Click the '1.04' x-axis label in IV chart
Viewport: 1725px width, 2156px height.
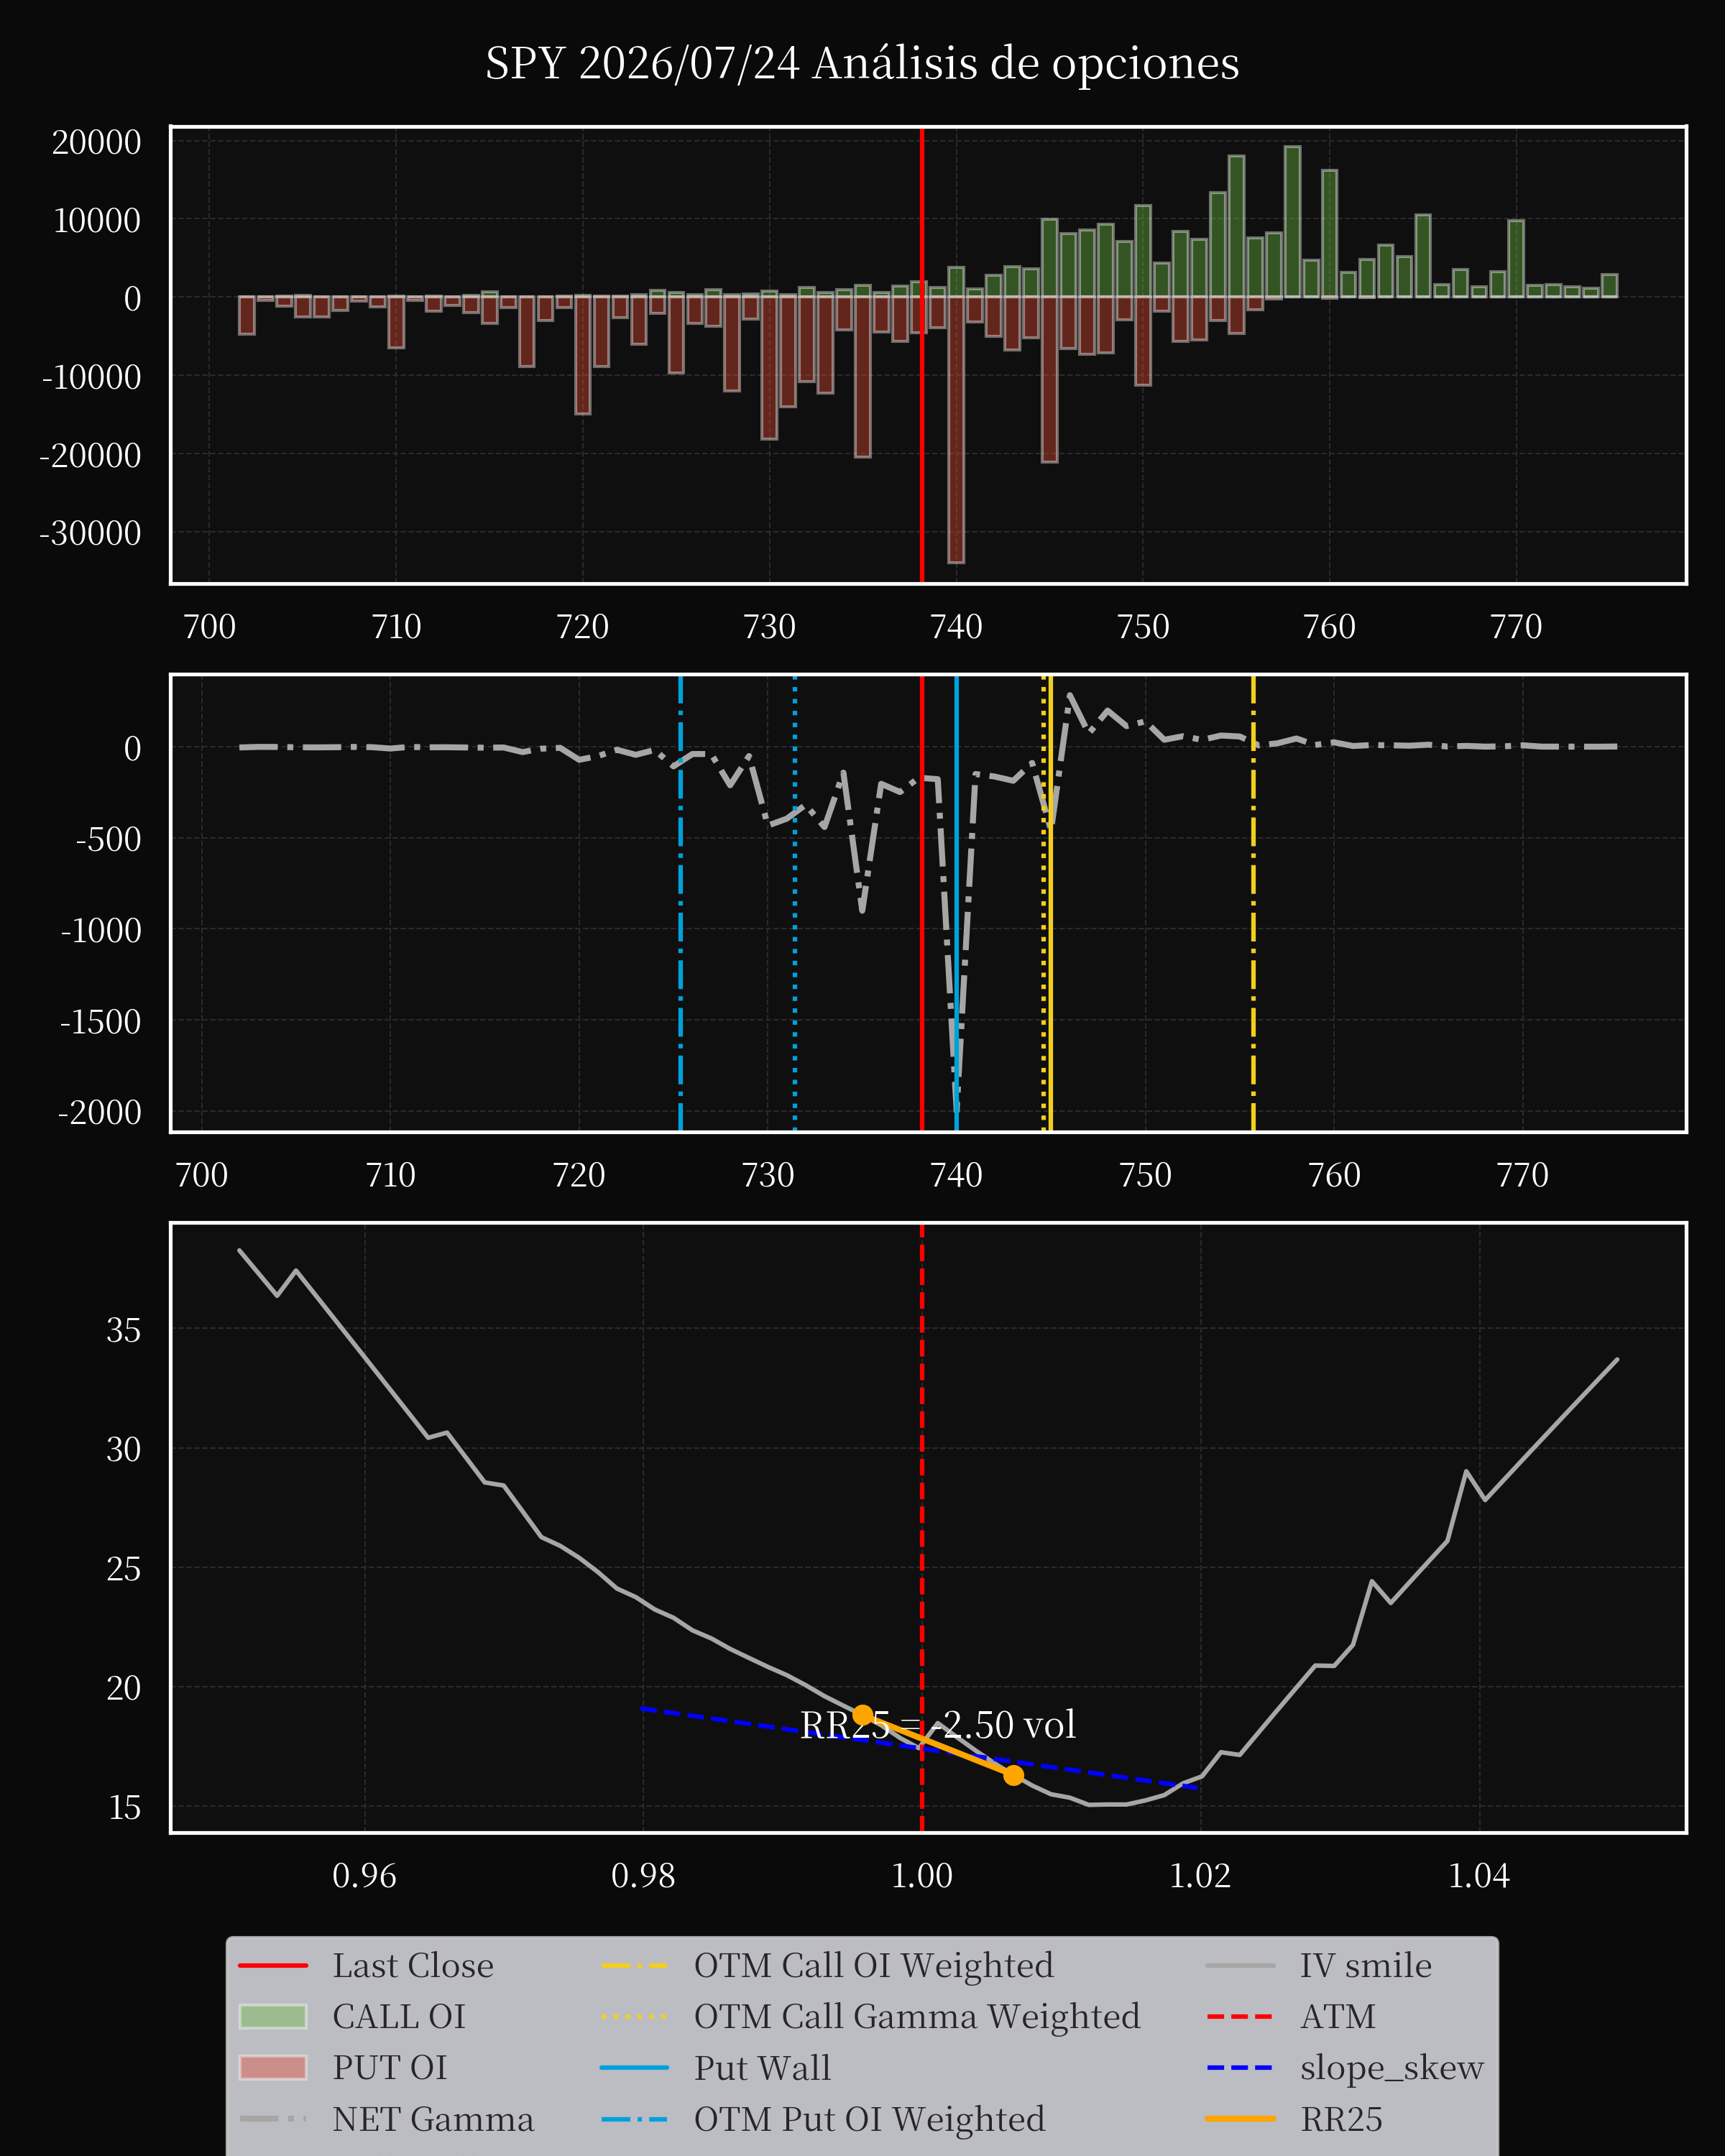coord(1479,1875)
